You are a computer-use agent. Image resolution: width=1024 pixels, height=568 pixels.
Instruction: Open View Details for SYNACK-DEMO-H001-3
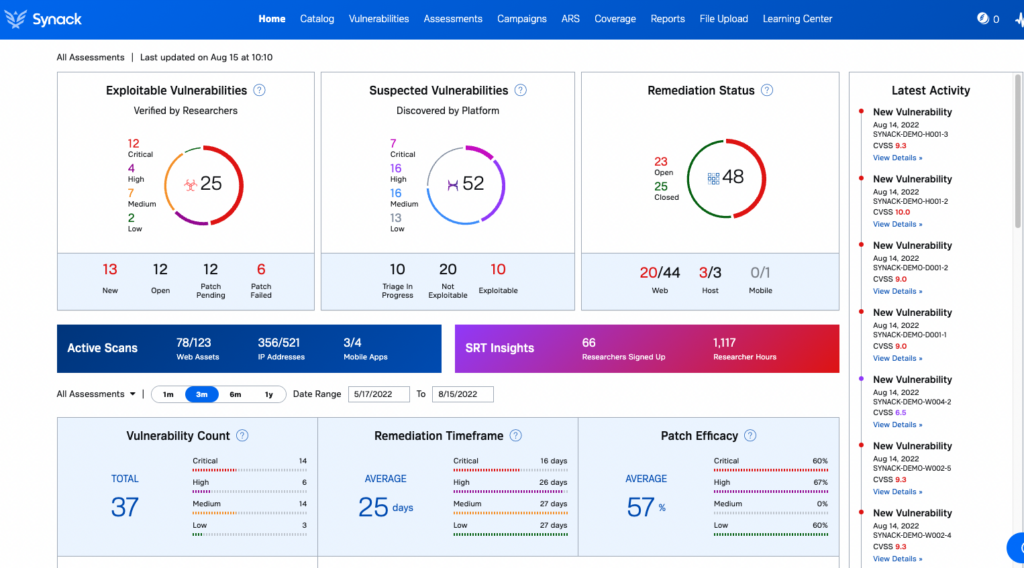pos(897,157)
